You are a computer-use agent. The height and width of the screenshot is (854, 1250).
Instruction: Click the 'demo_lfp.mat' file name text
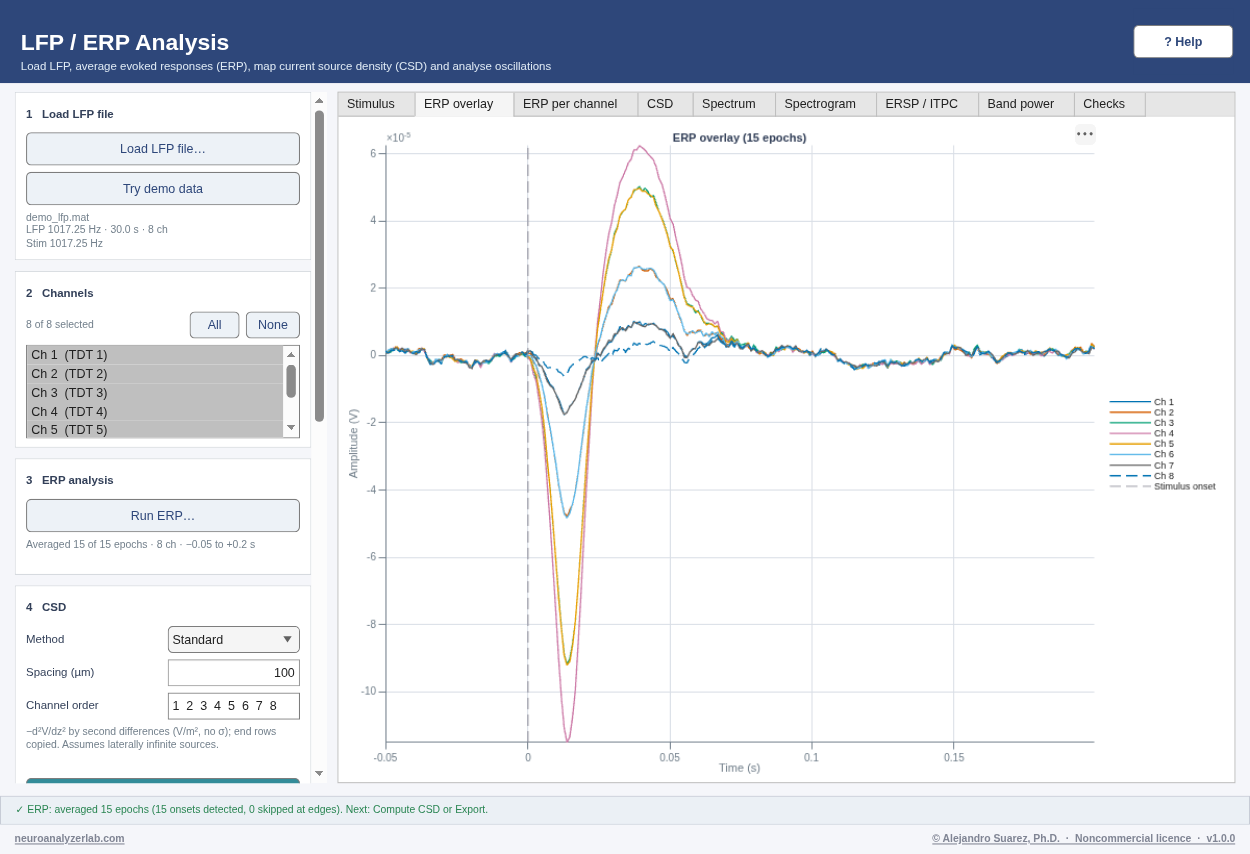[57, 217]
